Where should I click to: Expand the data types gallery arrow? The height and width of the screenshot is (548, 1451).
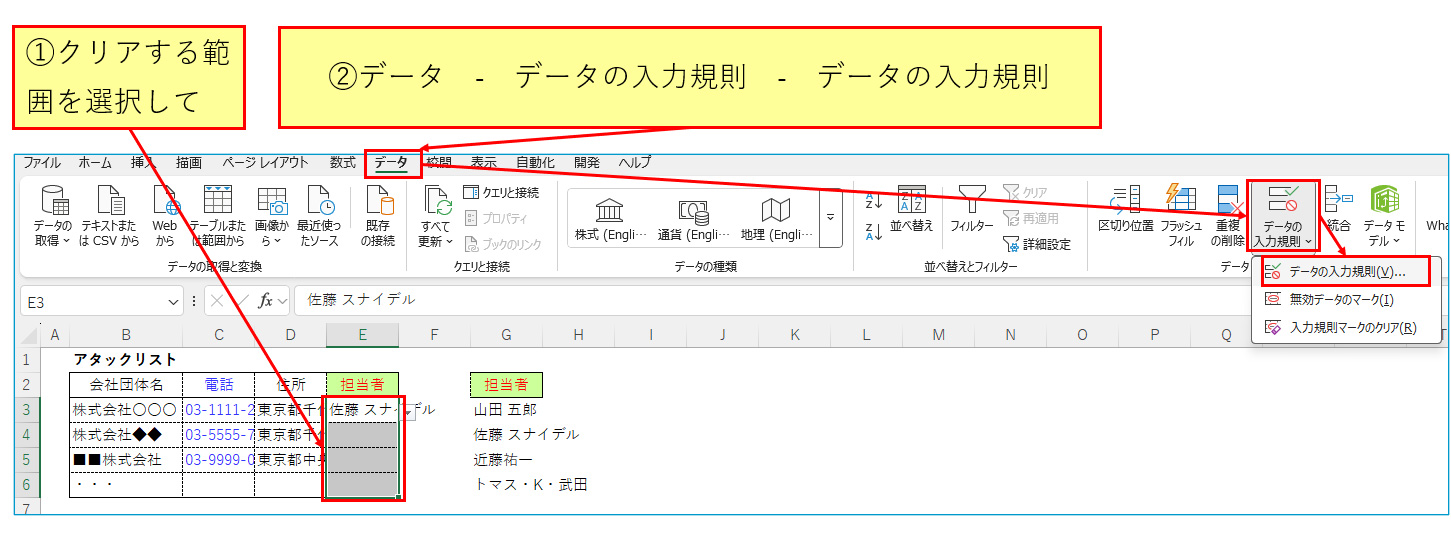click(830, 217)
